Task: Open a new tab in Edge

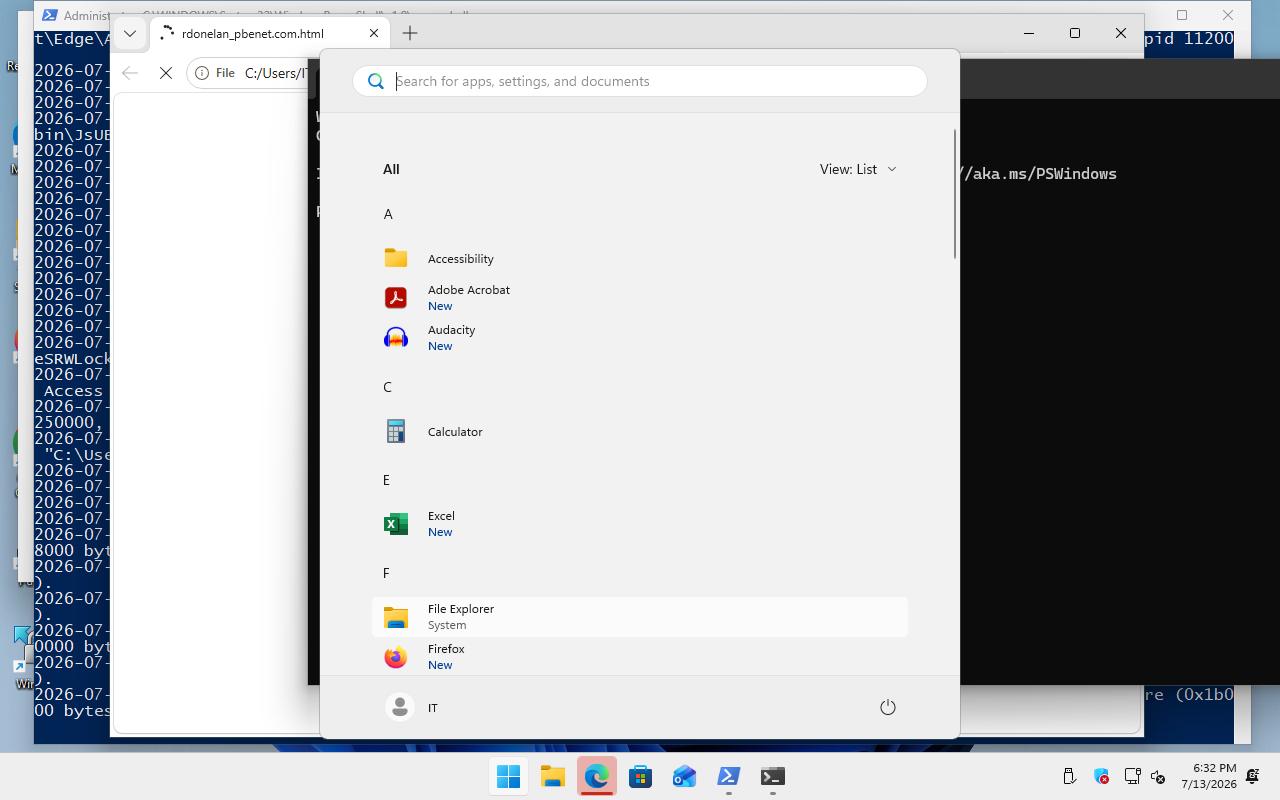Action: (x=410, y=33)
